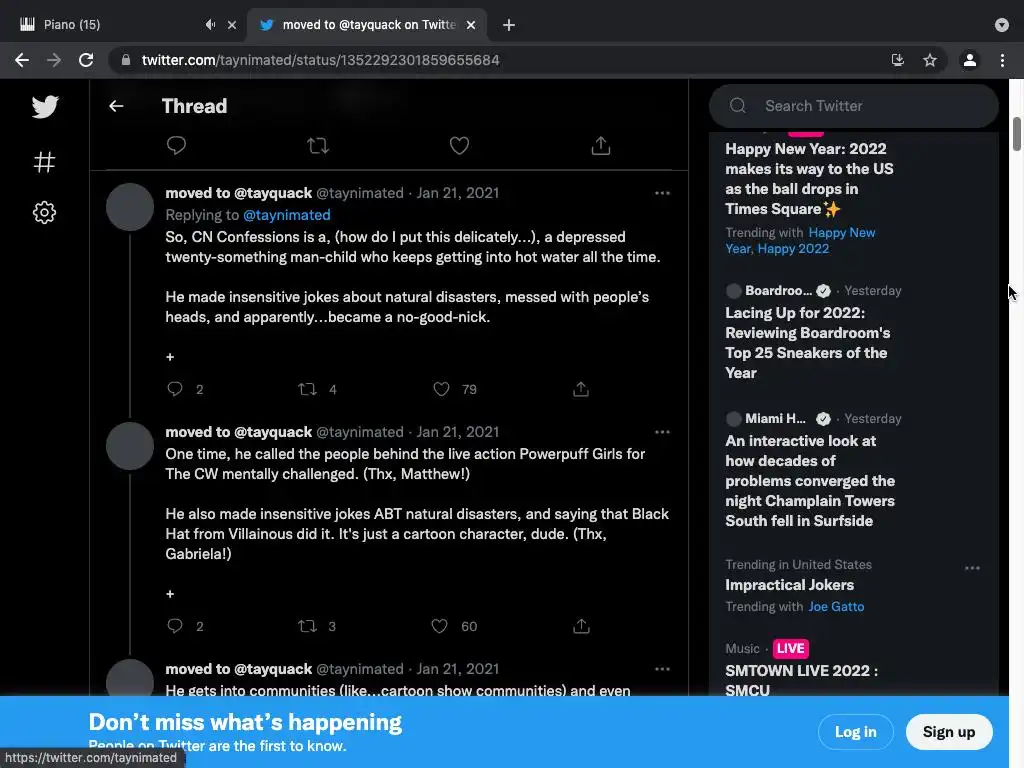Reload the page

tap(86, 60)
